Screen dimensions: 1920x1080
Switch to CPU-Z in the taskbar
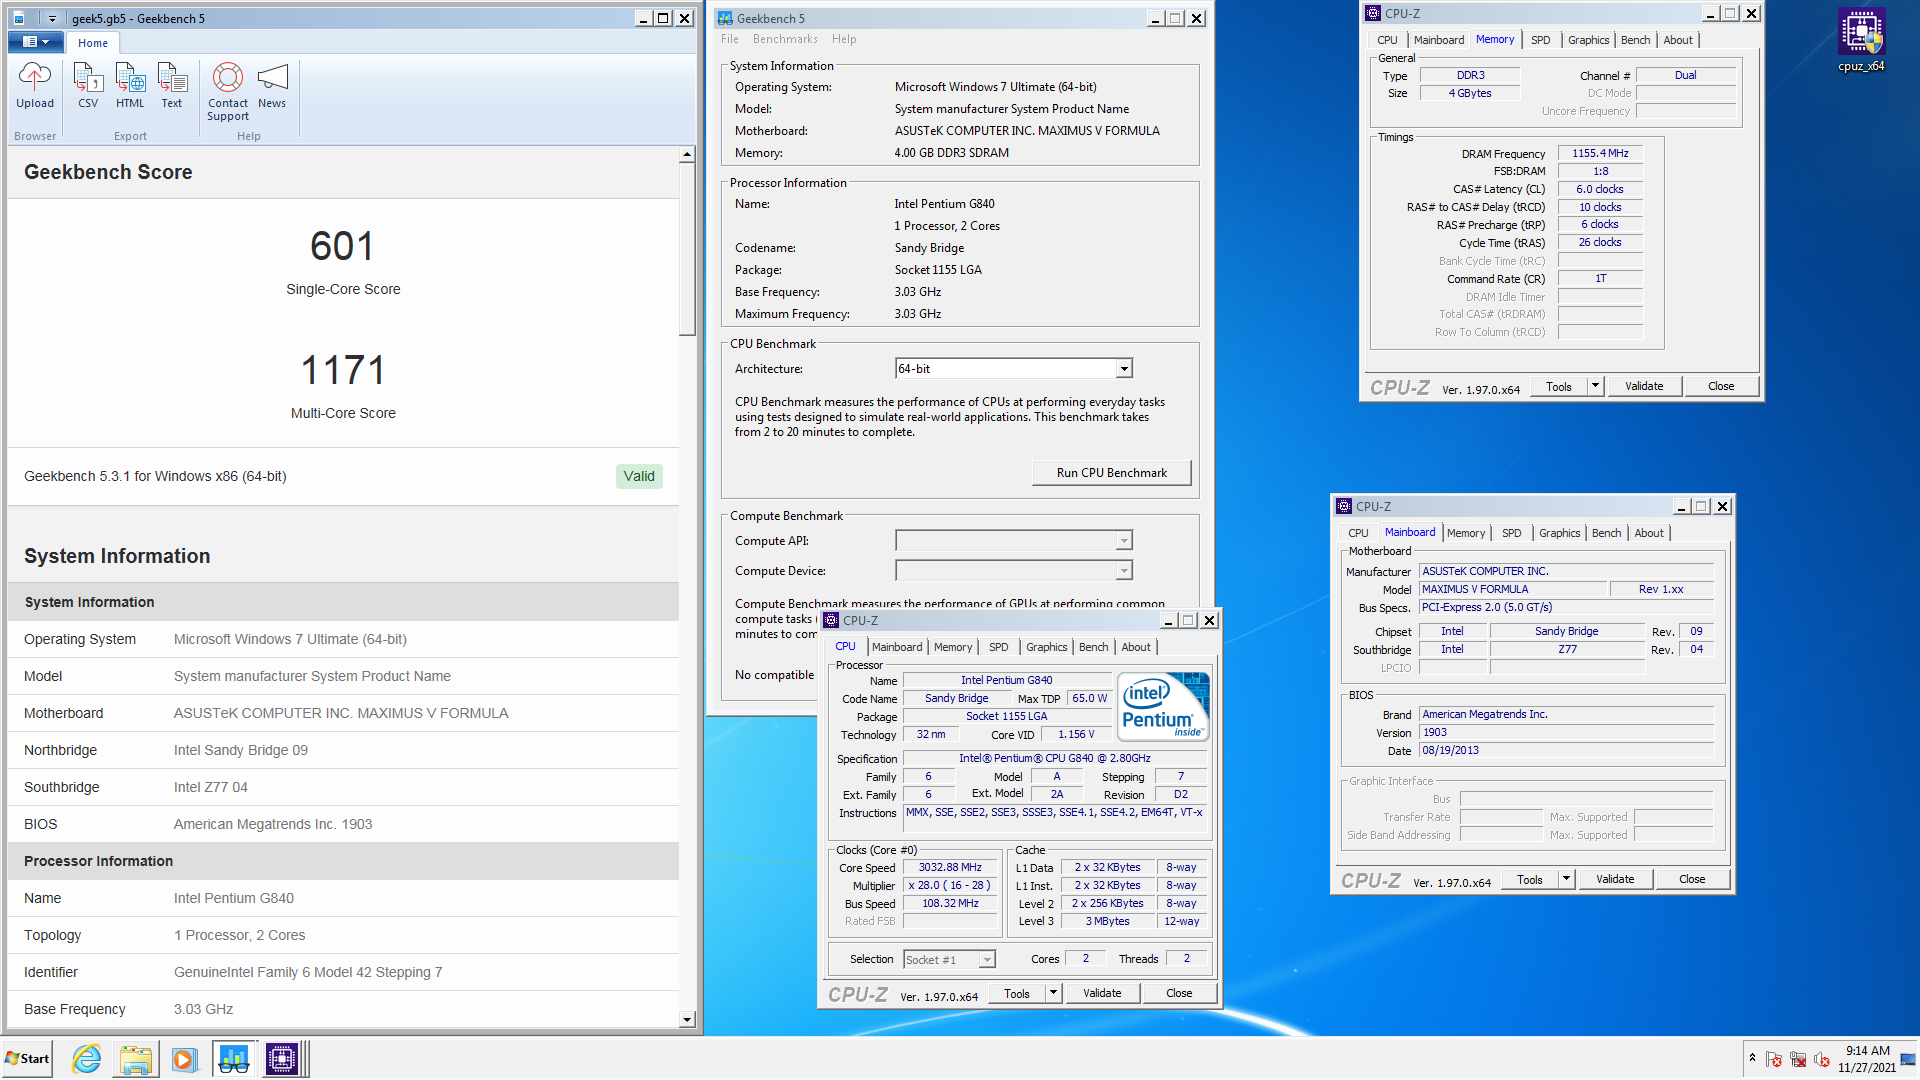283,1059
